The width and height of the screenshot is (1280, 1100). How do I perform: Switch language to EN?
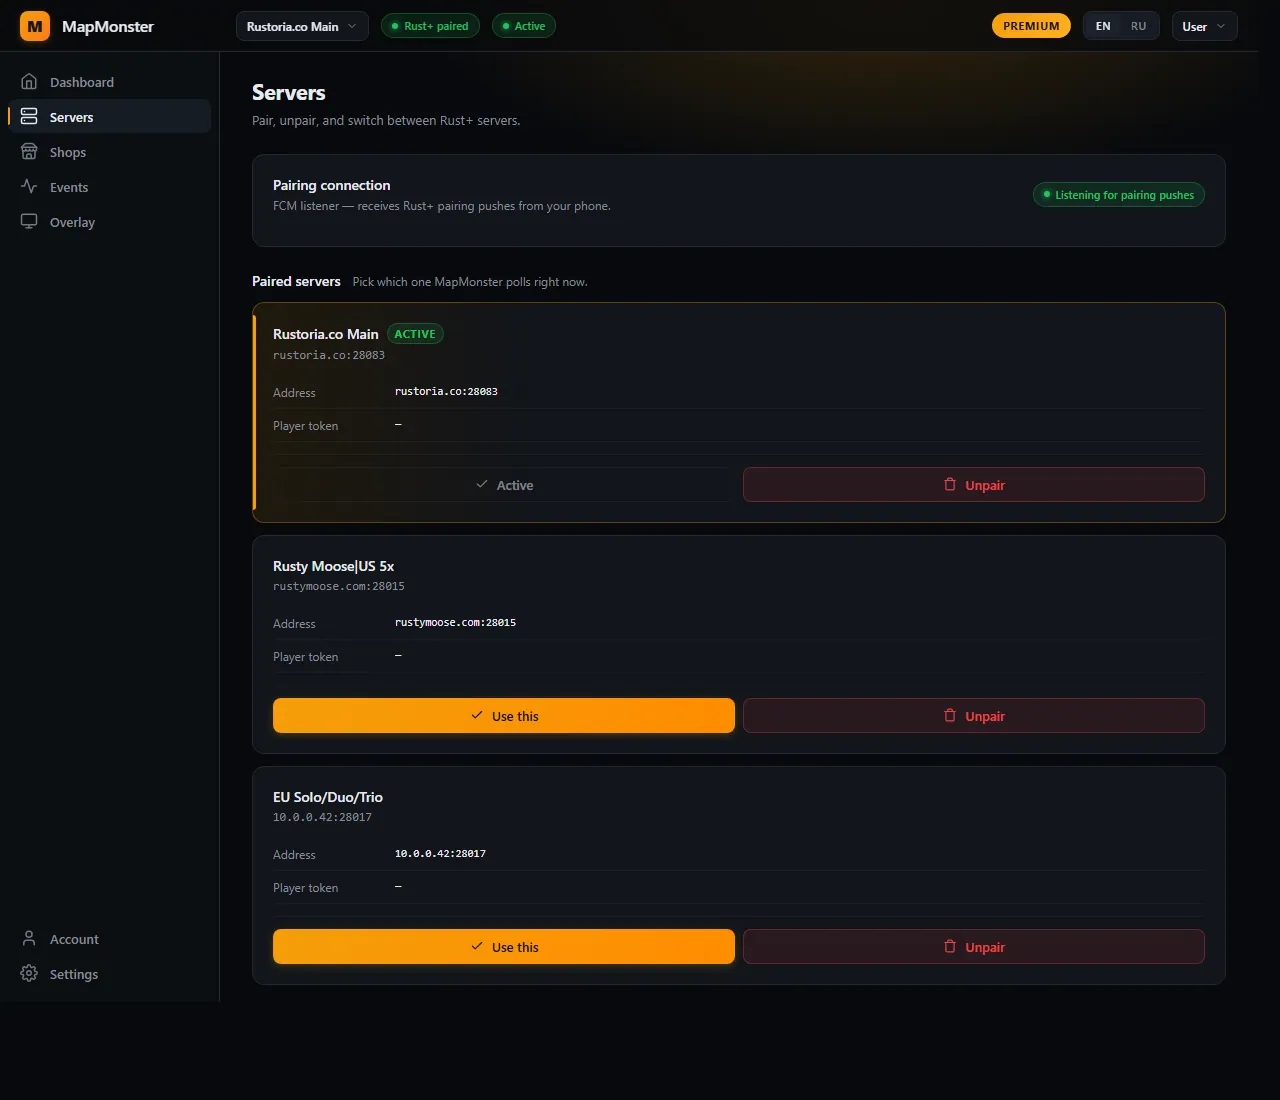[1103, 26]
